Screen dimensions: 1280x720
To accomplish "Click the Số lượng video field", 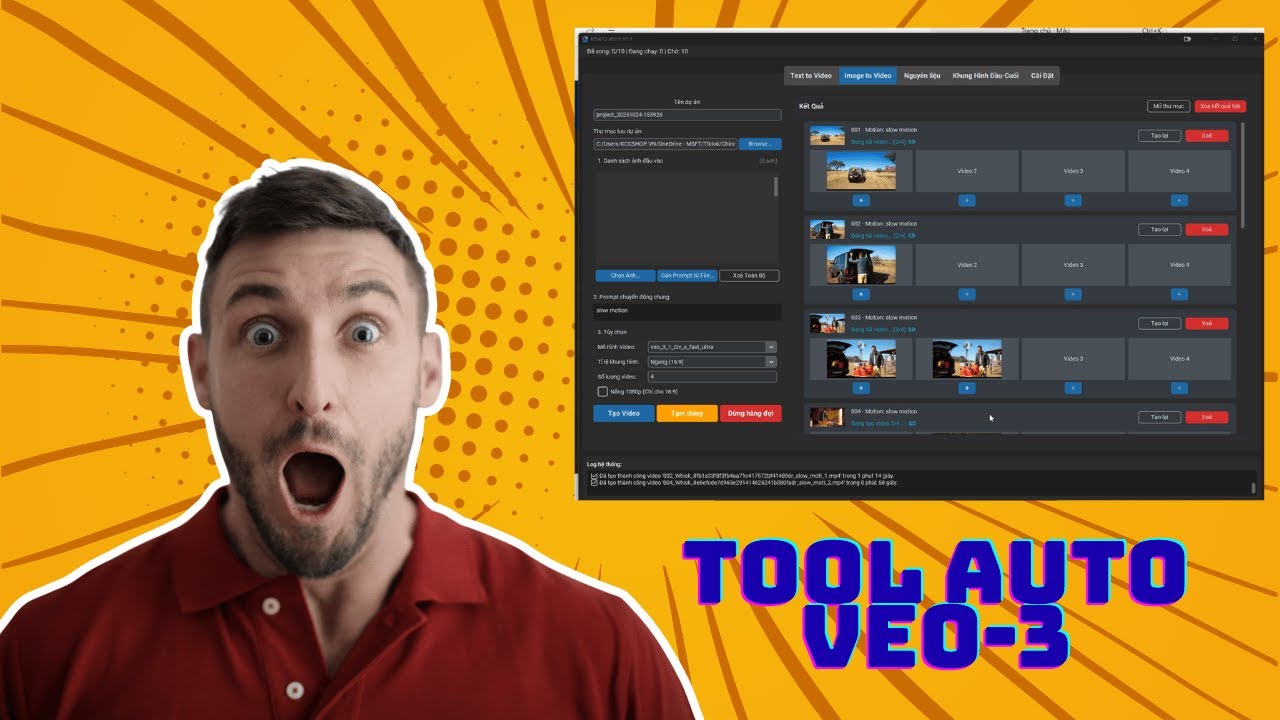I will pos(712,376).
